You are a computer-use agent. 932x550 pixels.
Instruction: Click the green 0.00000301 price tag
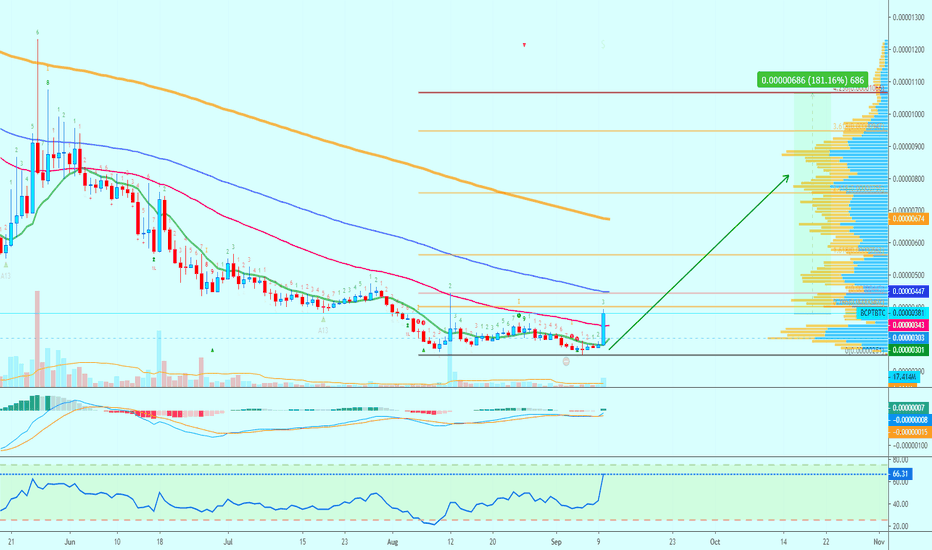coord(909,350)
